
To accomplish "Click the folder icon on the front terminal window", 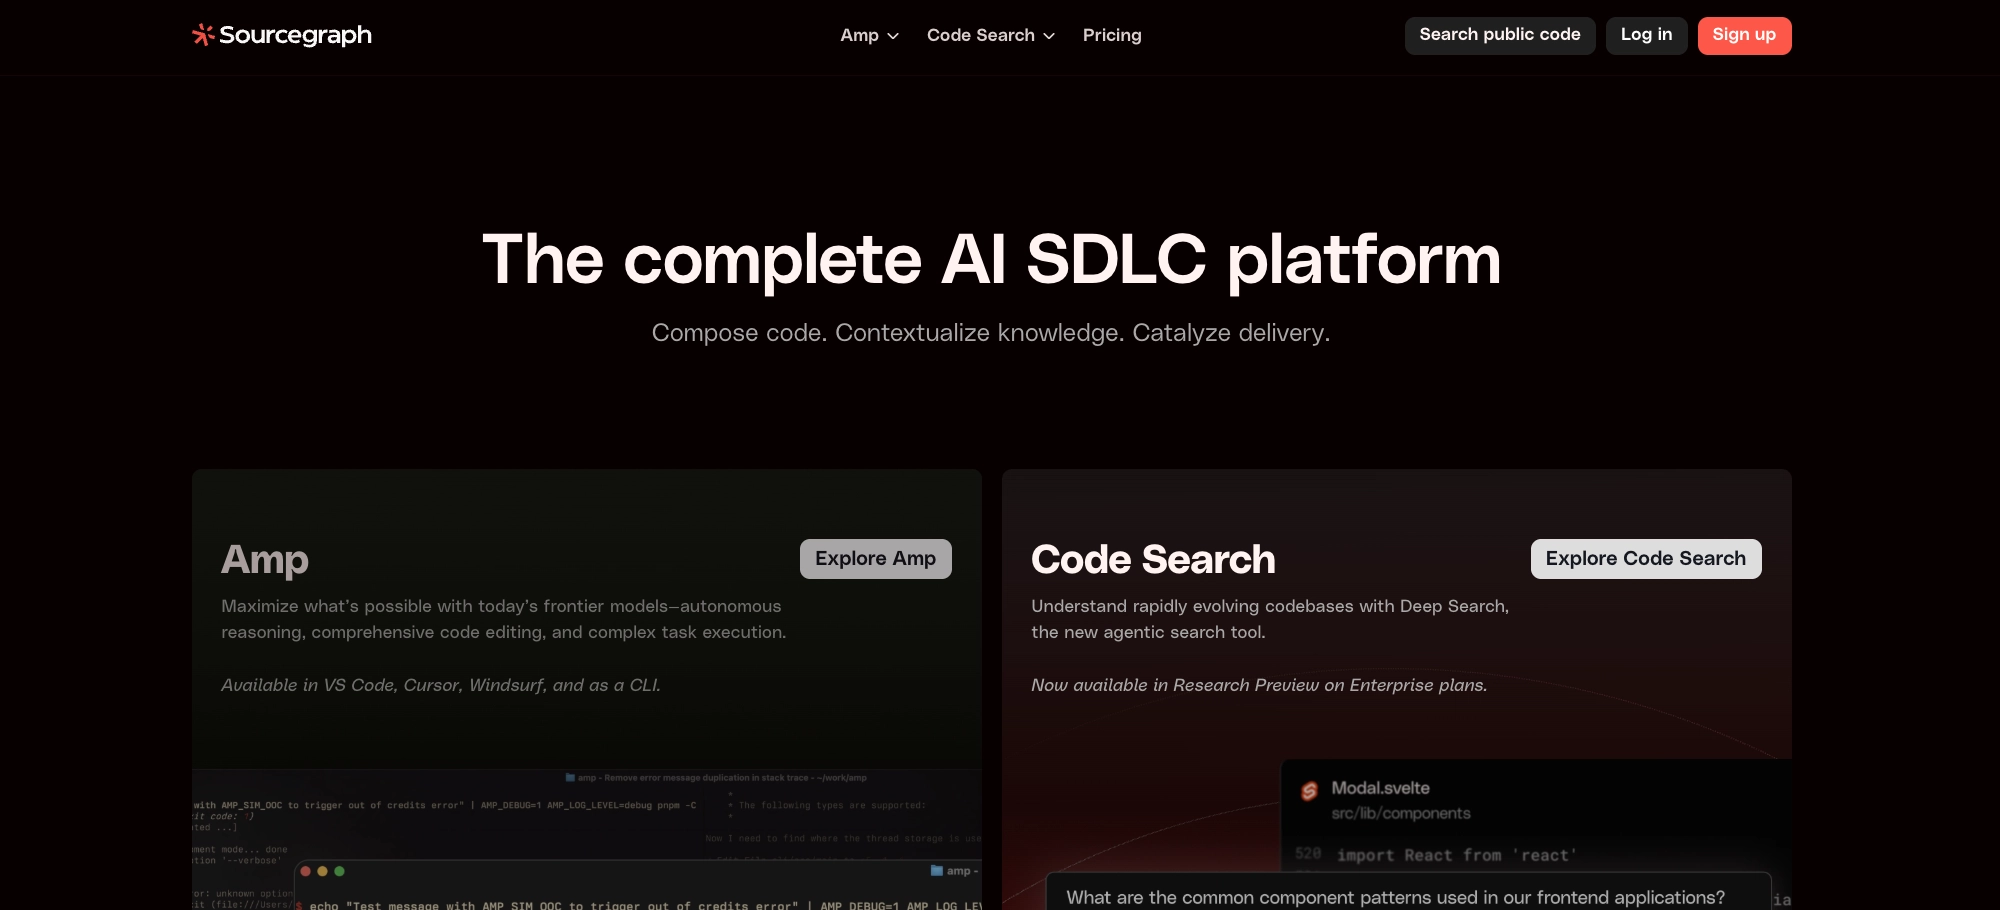I will (x=937, y=870).
